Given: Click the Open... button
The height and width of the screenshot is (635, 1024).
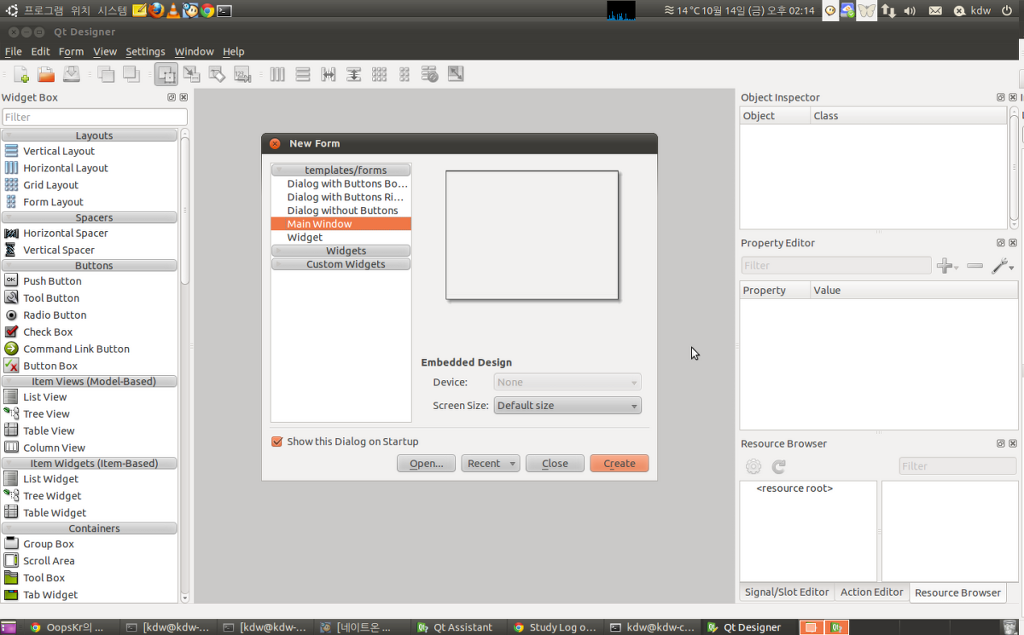Looking at the screenshot, I should (426, 463).
